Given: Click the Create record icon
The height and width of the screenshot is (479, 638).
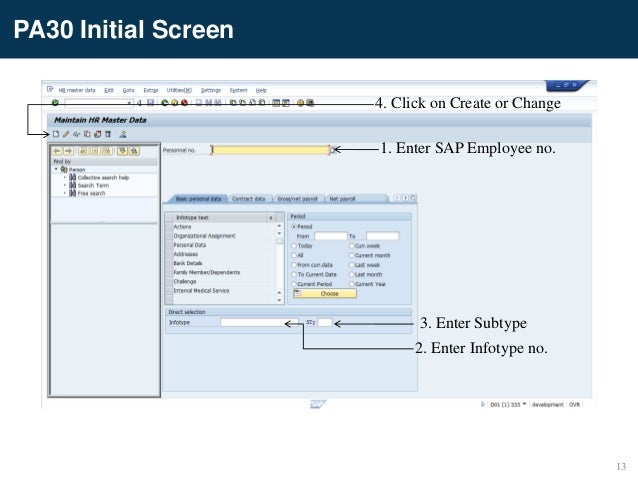Looking at the screenshot, I should (56, 134).
